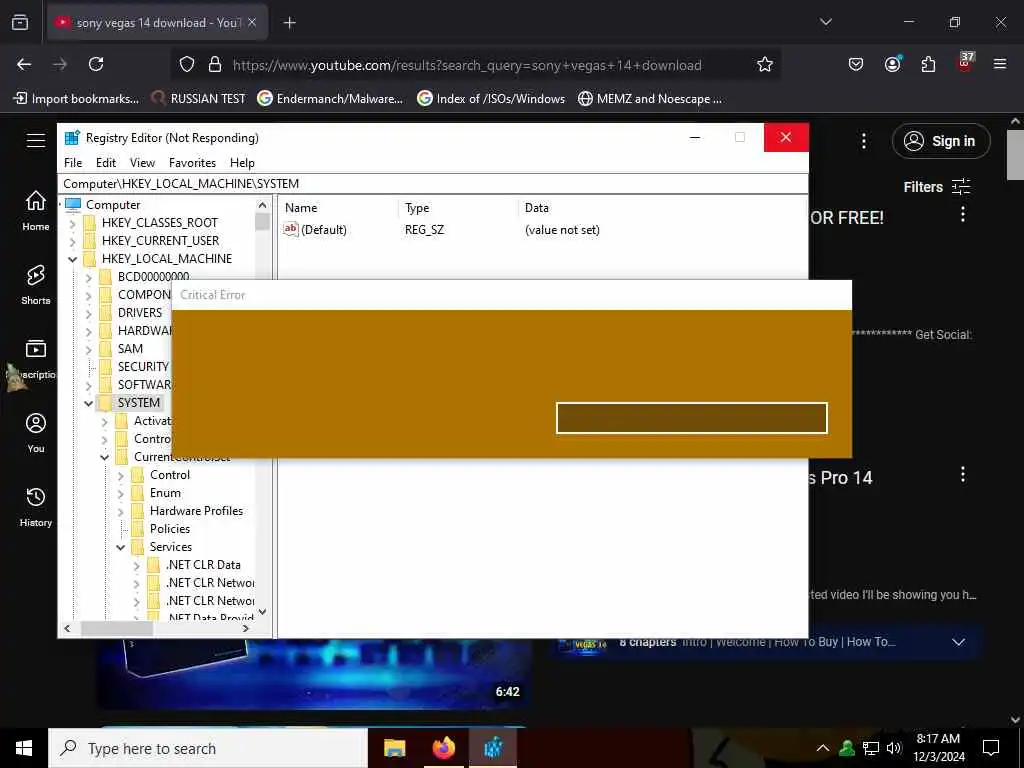1024x768 pixels.
Task: Close the sony vegas 14 download tab
Action: coord(252,22)
